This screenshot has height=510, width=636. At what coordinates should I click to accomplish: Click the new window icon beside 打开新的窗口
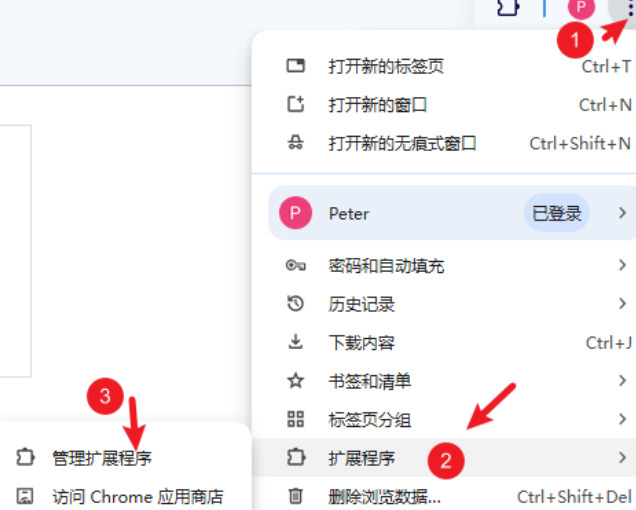[x=295, y=104]
